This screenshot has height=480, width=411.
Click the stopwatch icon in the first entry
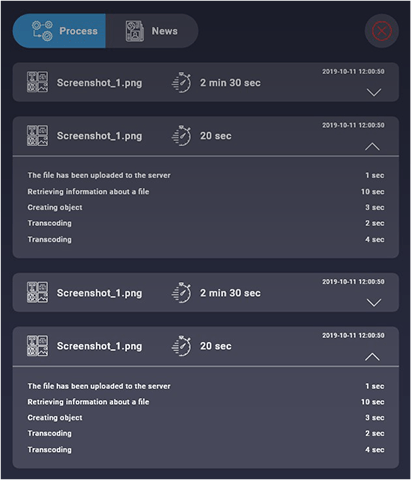pos(182,82)
